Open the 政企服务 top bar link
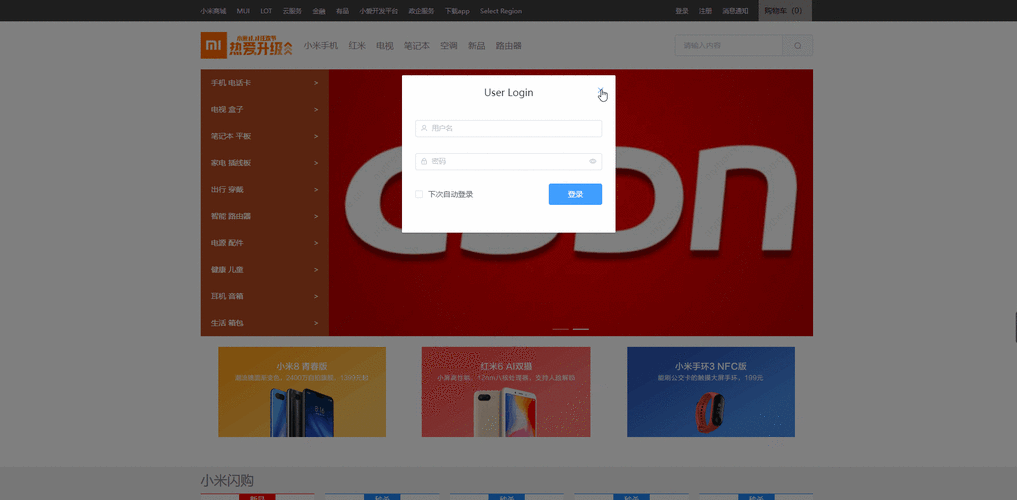This screenshot has height=500, width=1017. [422, 11]
